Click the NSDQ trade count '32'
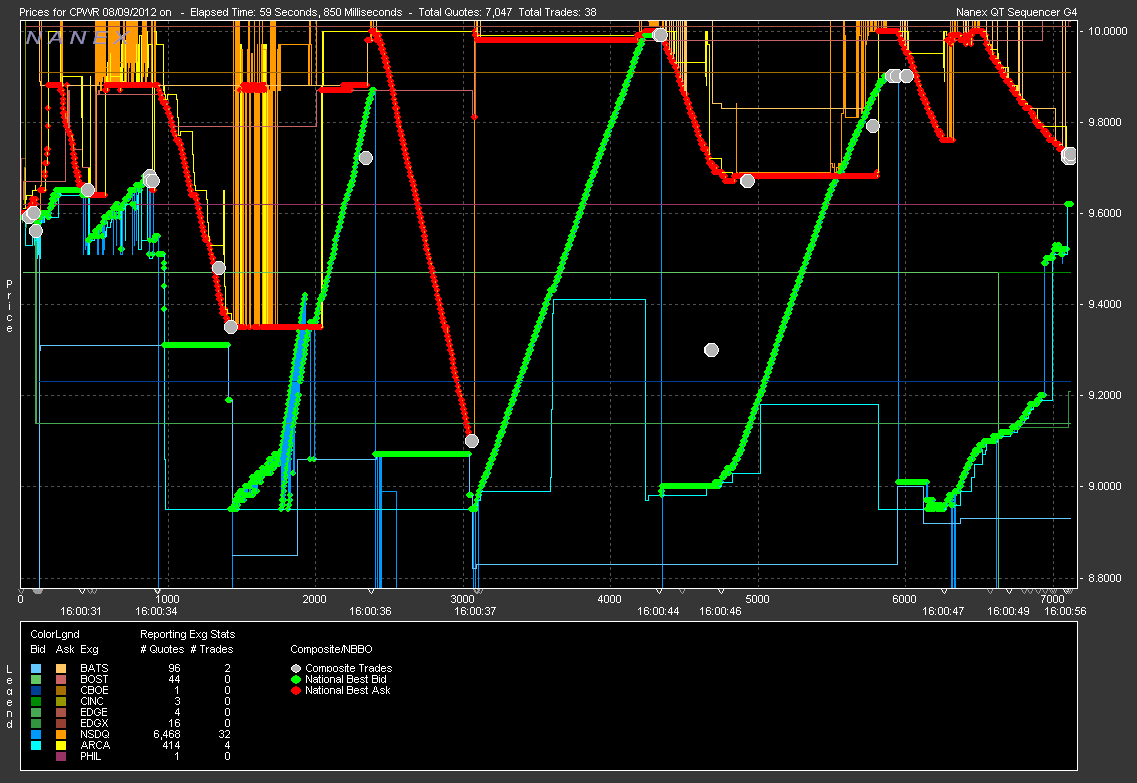This screenshot has height=783, width=1137. coord(225,734)
